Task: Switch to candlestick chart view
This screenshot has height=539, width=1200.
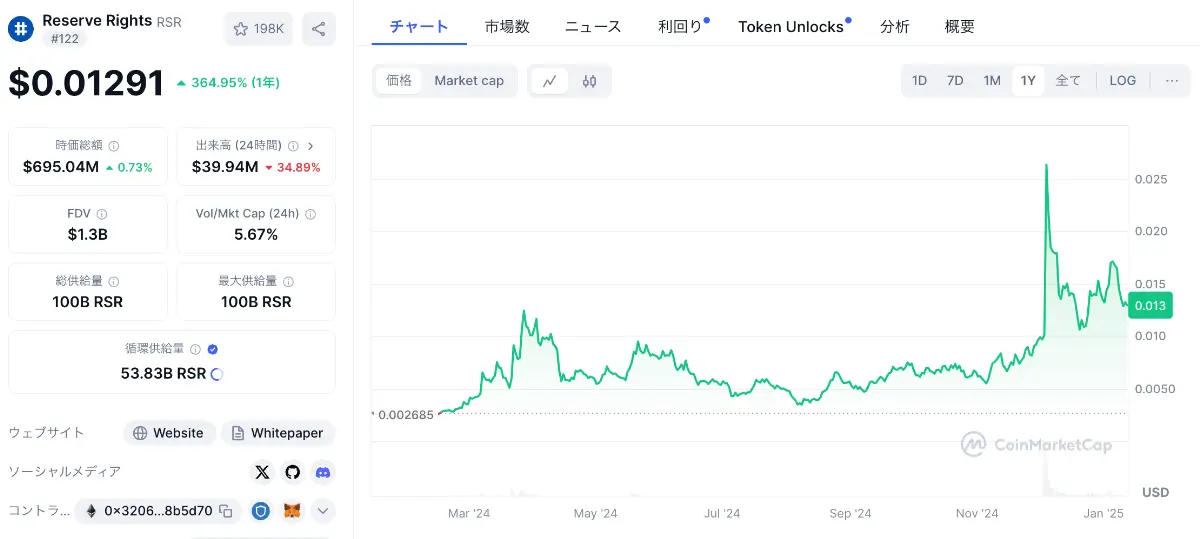Action: (589, 81)
